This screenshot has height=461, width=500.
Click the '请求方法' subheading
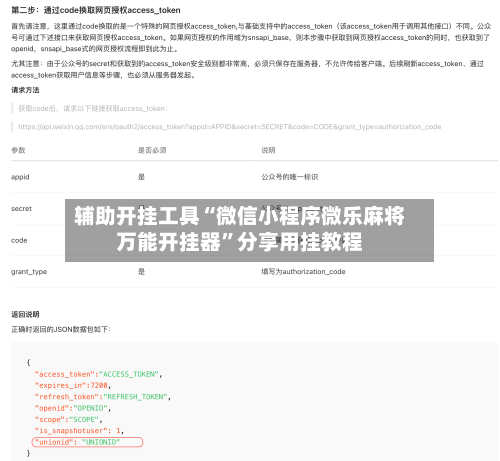pyautogui.click(x=25, y=90)
